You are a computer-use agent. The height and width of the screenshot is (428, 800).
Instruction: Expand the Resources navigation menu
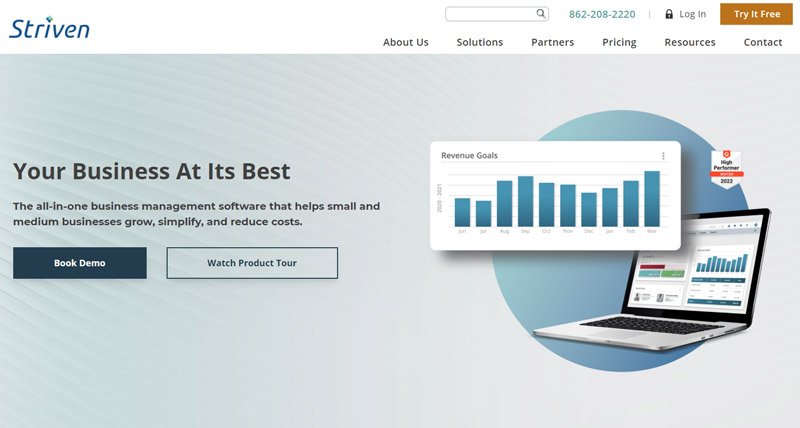coord(689,42)
